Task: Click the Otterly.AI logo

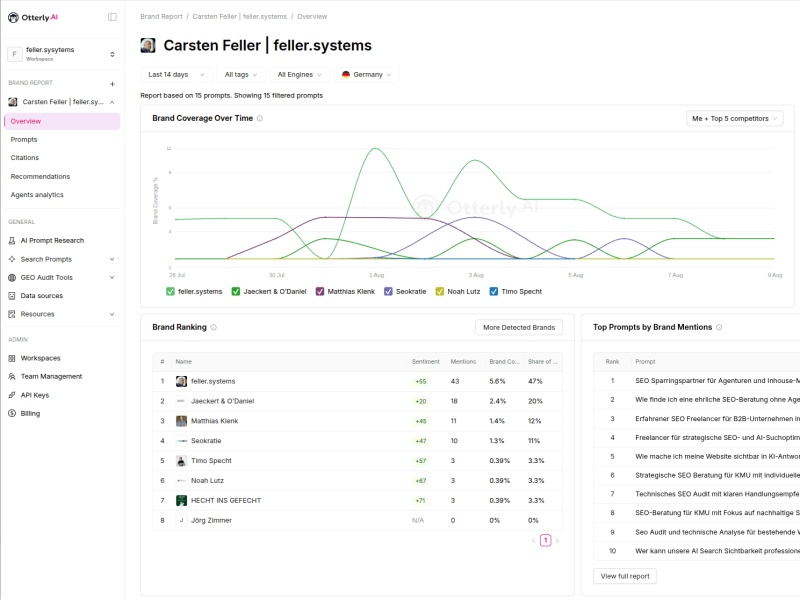Action: (x=33, y=17)
